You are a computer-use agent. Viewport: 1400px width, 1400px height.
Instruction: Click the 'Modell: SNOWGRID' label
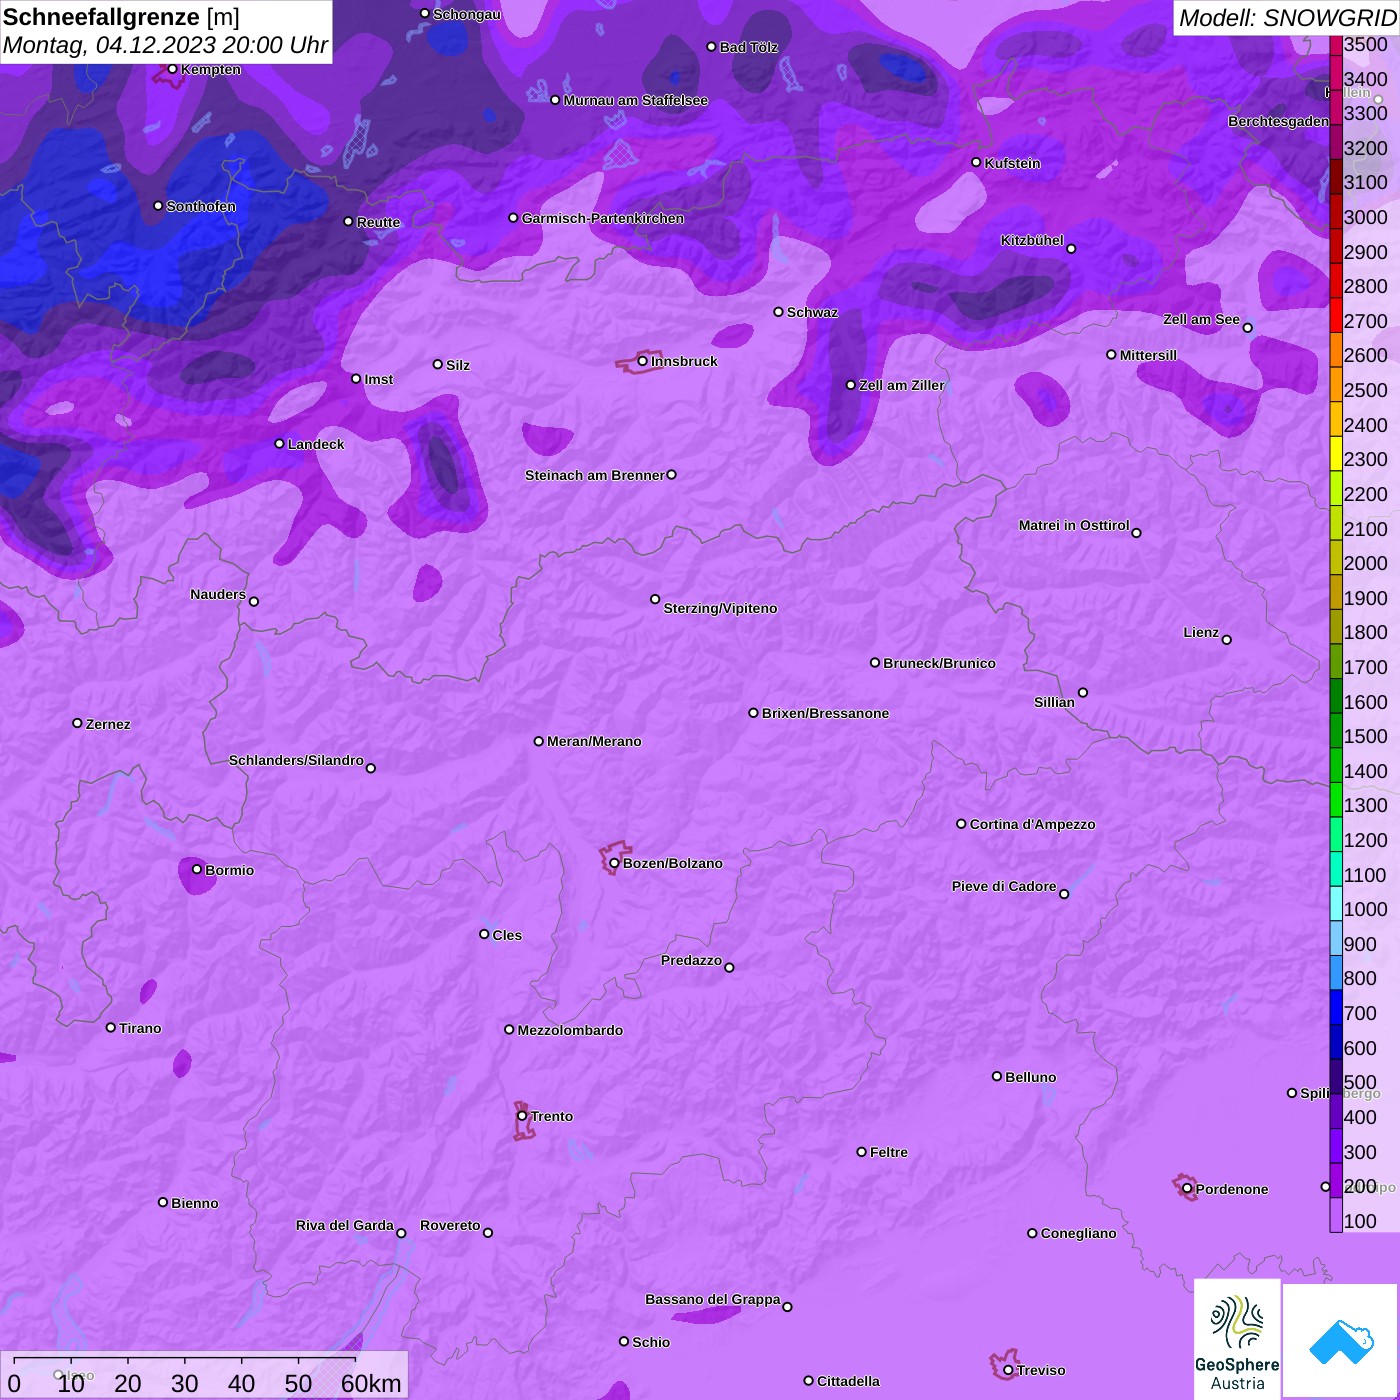(1287, 18)
